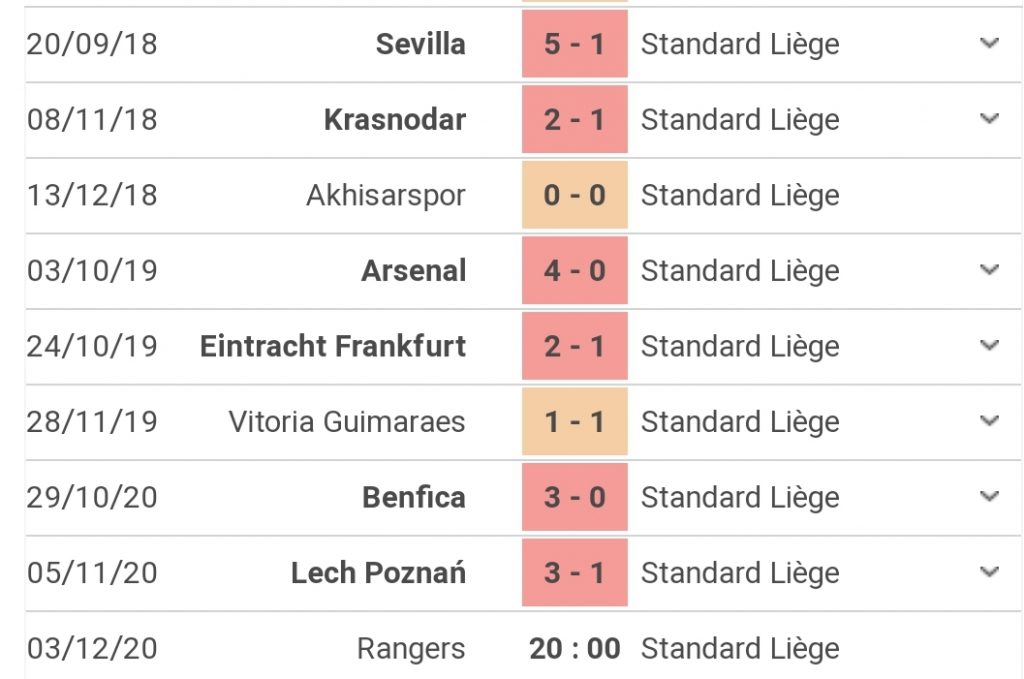
Task: Open the Sevilla team link
Action: pos(421,44)
